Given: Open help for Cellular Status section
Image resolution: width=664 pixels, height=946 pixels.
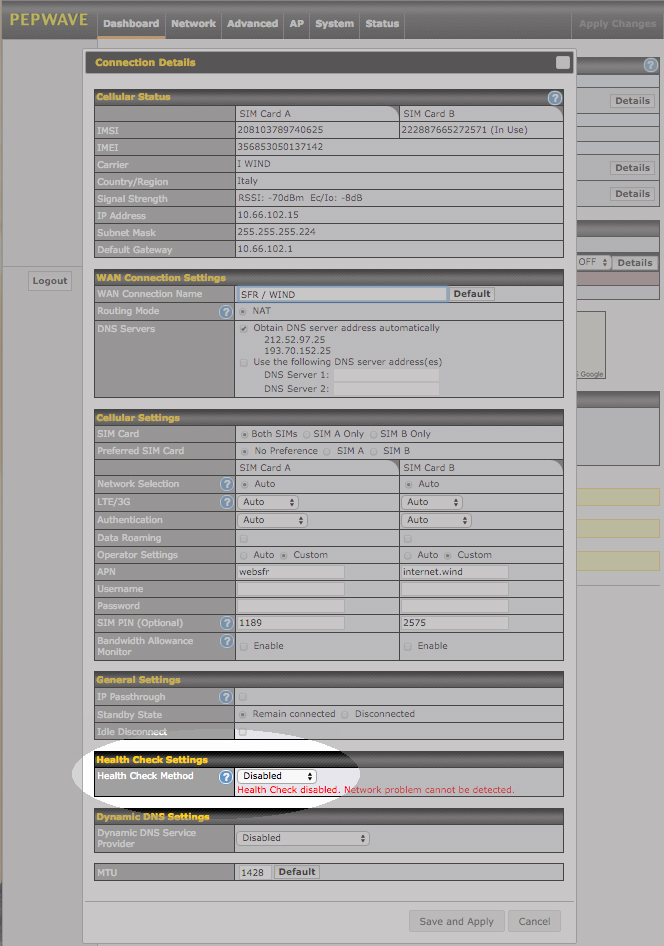Looking at the screenshot, I should tap(555, 98).
